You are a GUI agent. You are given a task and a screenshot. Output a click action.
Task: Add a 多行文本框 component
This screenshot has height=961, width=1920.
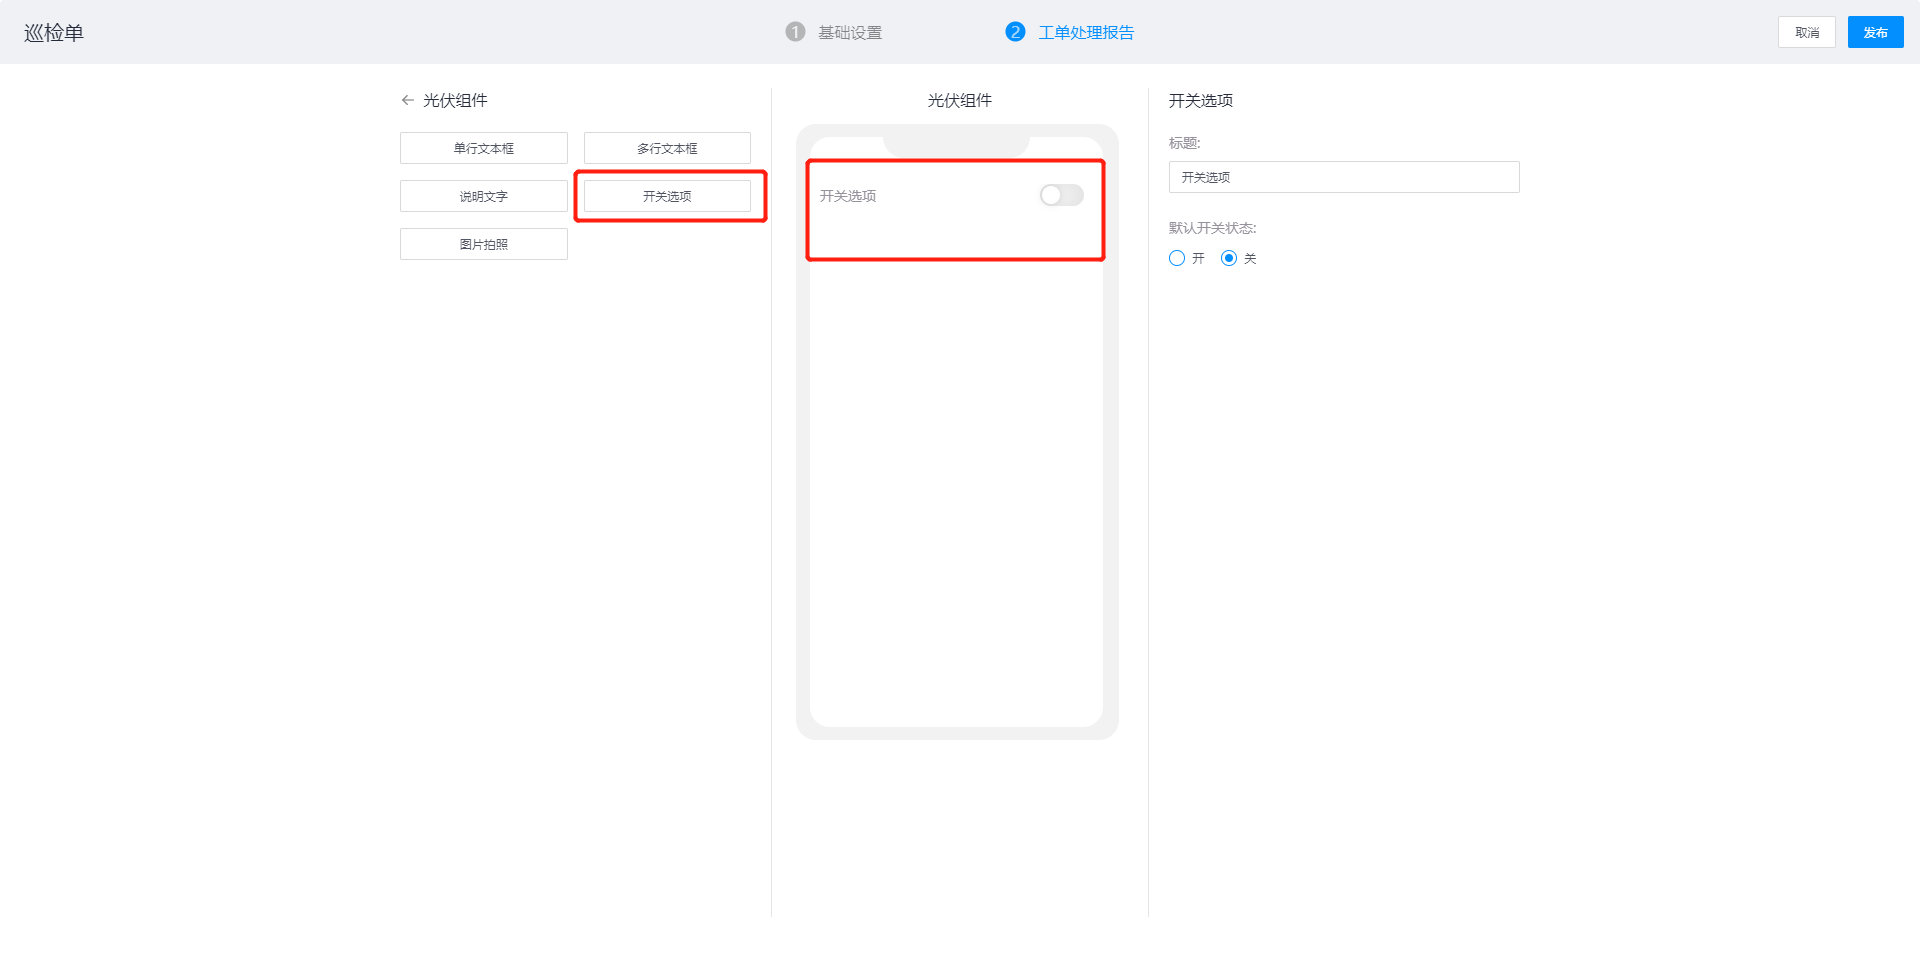click(667, 148)
